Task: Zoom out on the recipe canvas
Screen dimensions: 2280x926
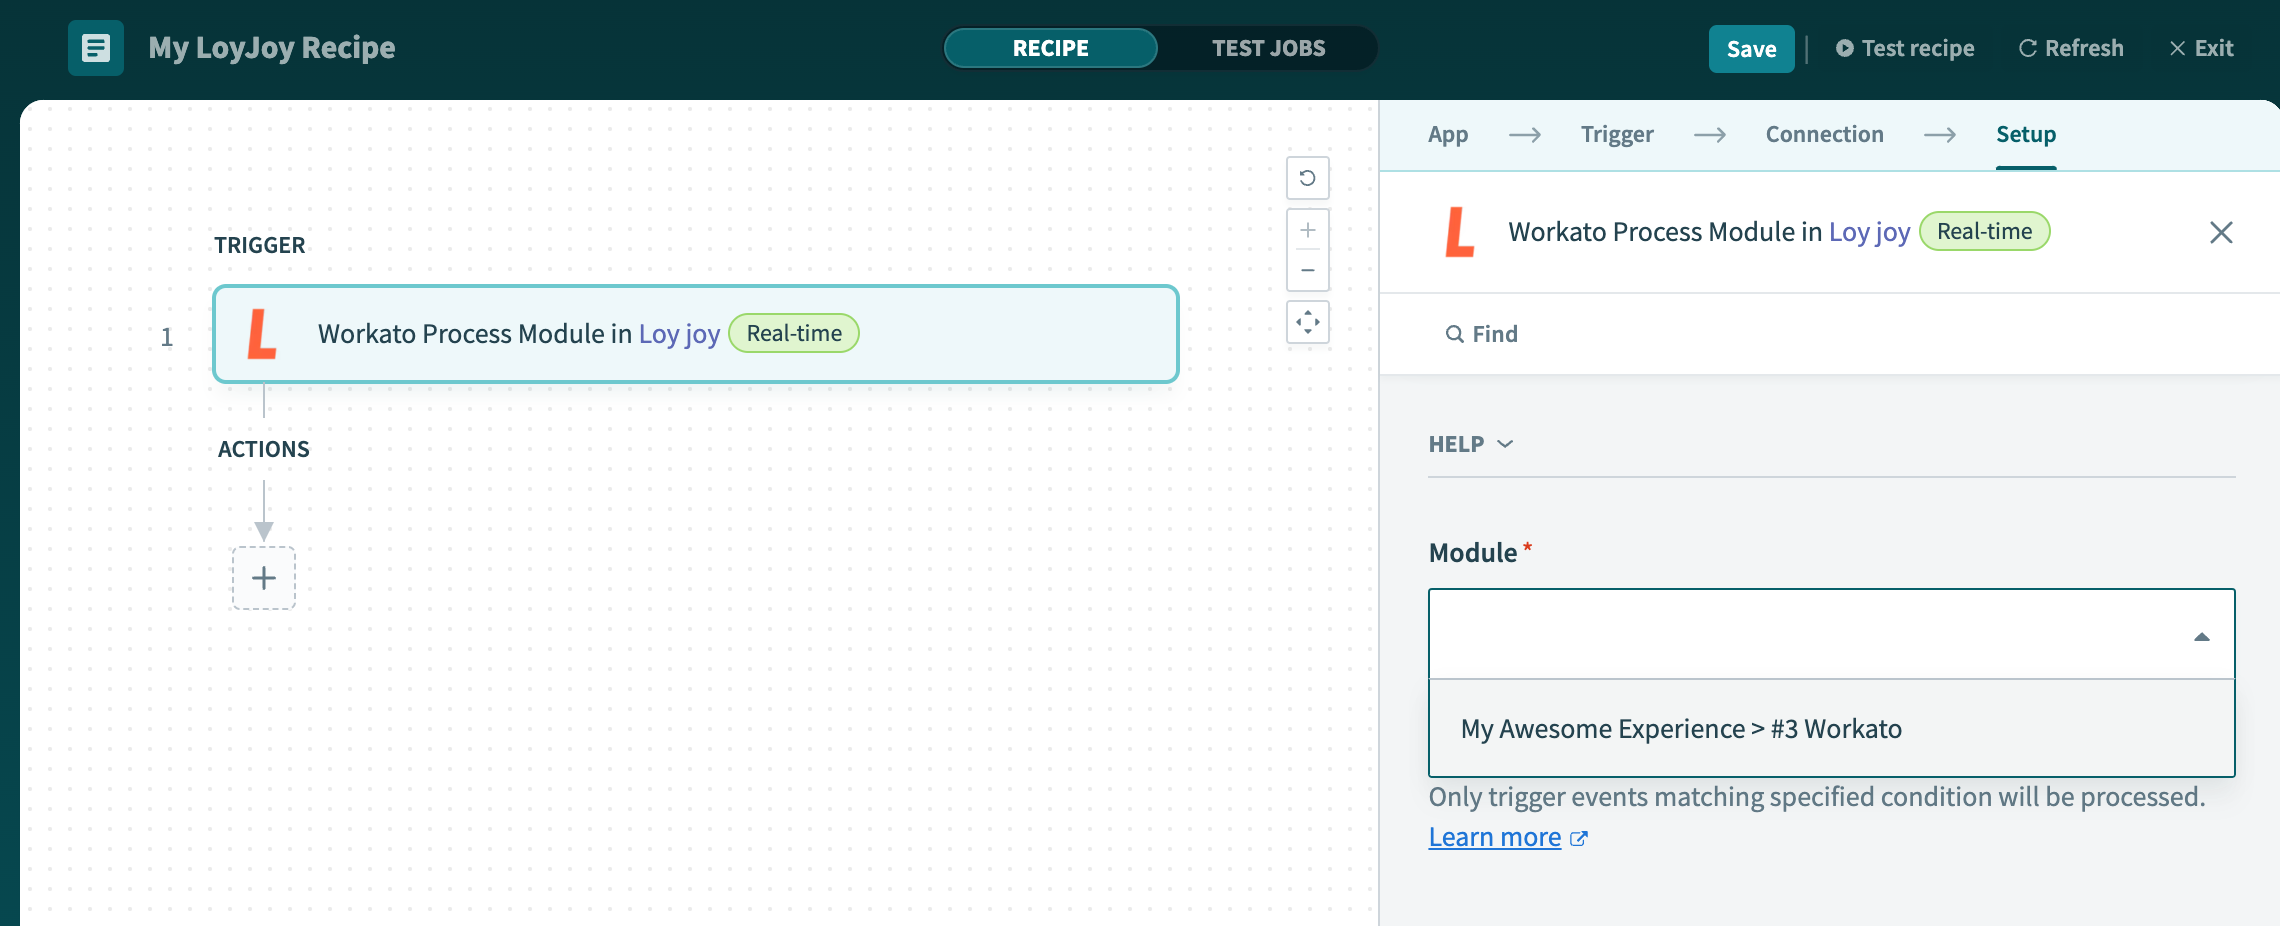Action: [1307, 270]
